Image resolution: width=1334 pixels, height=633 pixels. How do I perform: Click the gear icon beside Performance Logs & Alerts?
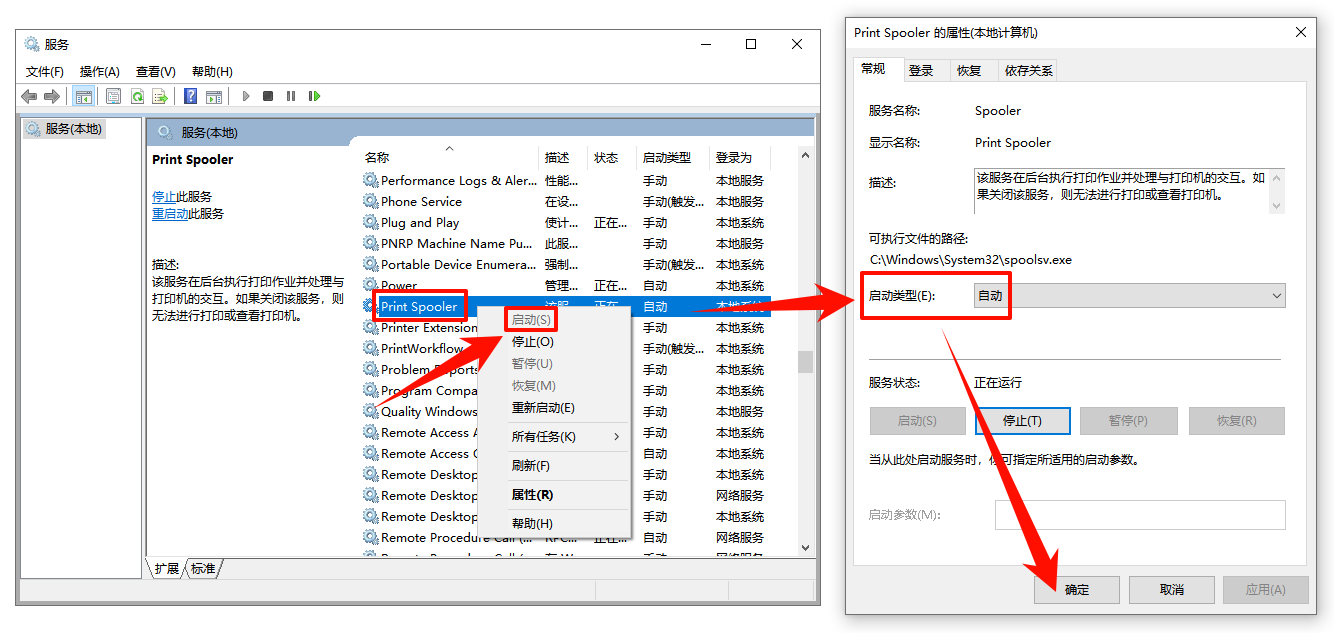(371, 180)
